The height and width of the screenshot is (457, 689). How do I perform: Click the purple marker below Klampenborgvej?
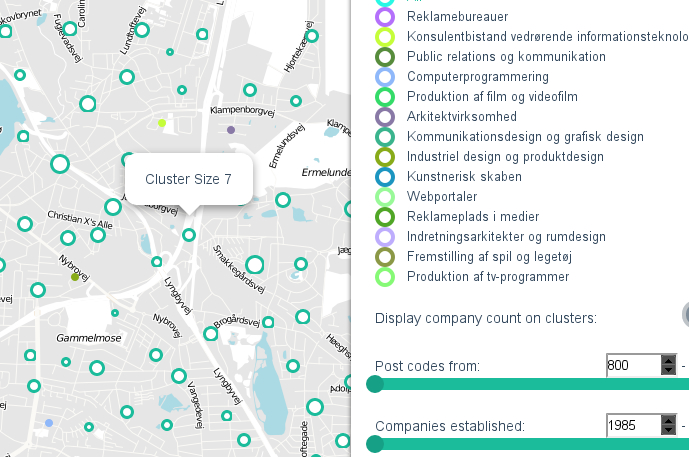(231, 130)
